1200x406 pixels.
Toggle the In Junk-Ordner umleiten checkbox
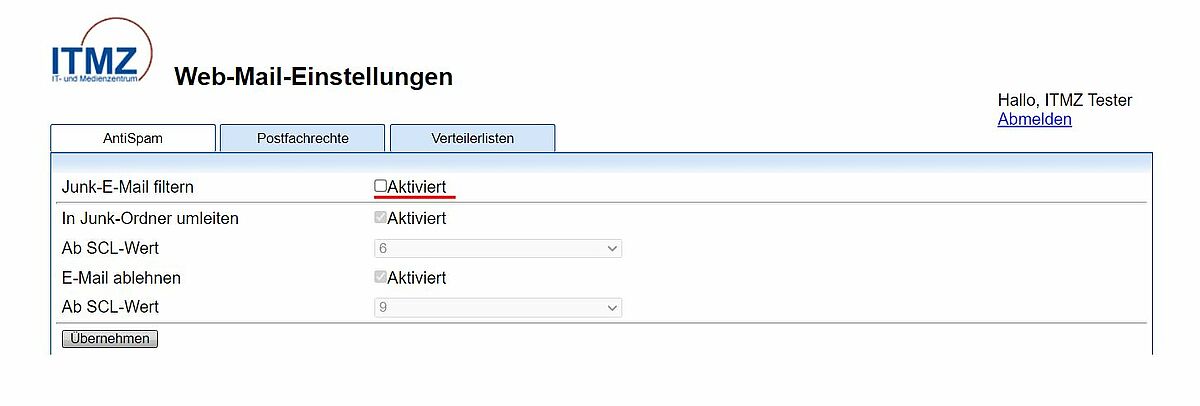pyautogui.click(x=380, y=217)
